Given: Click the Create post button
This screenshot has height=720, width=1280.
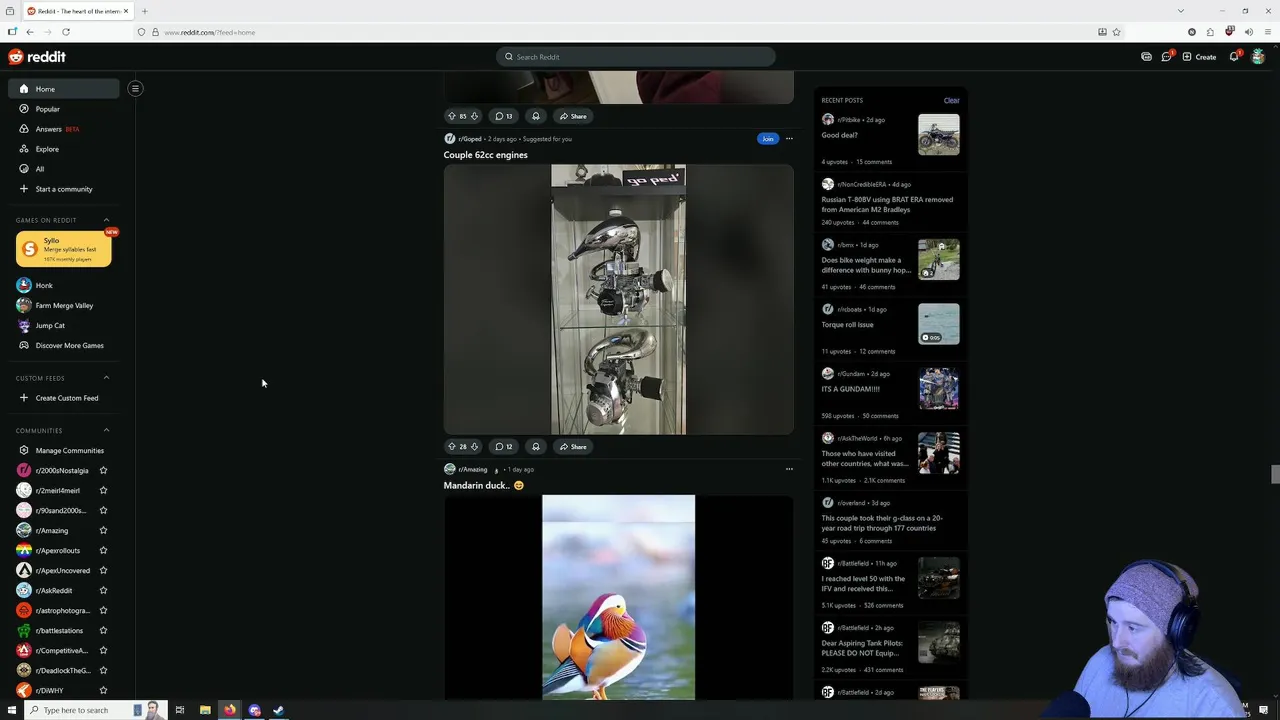Looking at the screenshot, I should [1199, 57].
